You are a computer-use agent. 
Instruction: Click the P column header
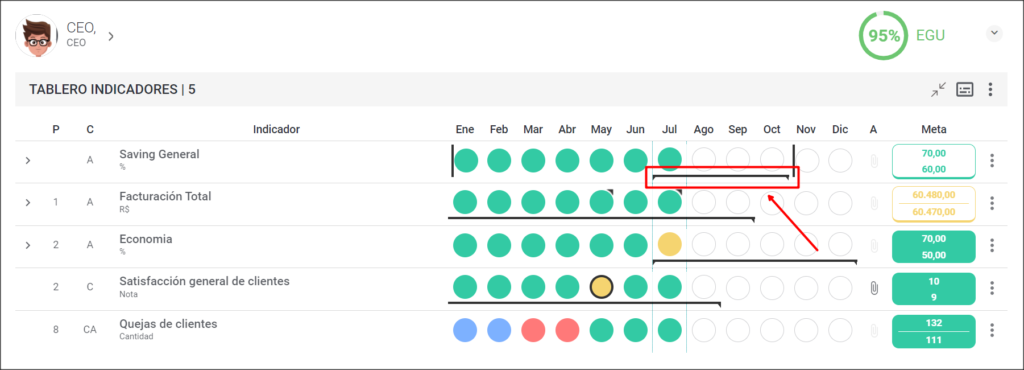pos(56,129)
